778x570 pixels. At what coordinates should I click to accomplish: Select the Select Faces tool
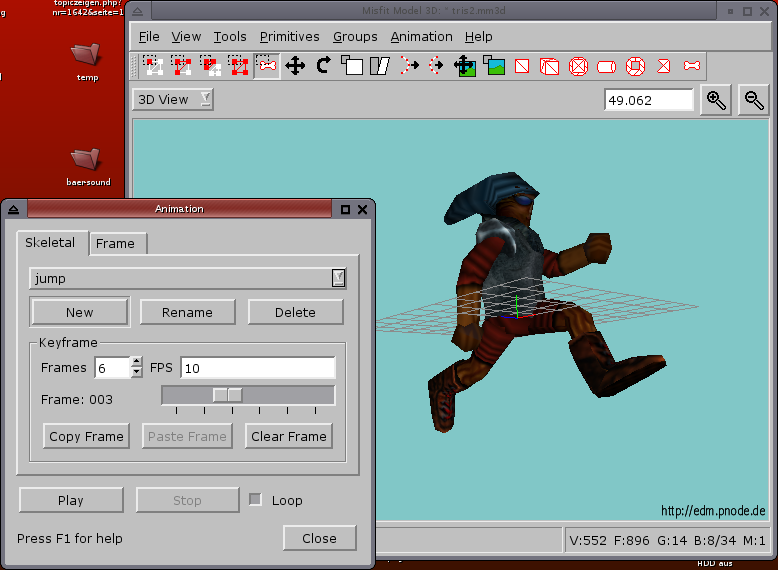click(x=181, y=65)
